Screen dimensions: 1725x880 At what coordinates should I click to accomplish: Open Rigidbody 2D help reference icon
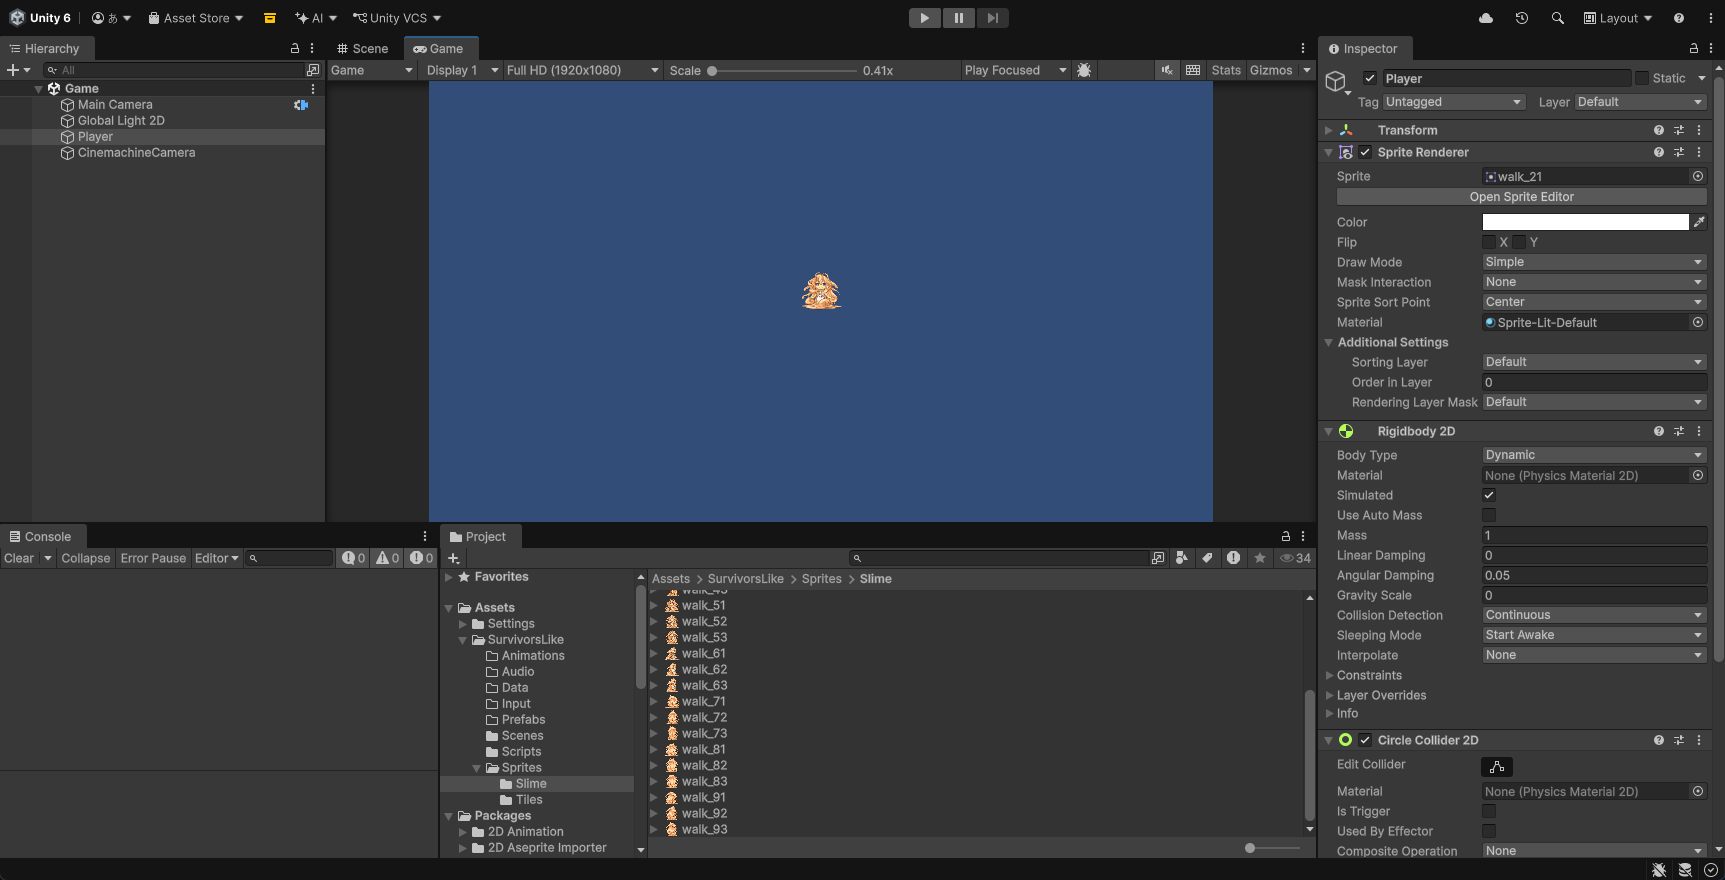click(1659, 431)
